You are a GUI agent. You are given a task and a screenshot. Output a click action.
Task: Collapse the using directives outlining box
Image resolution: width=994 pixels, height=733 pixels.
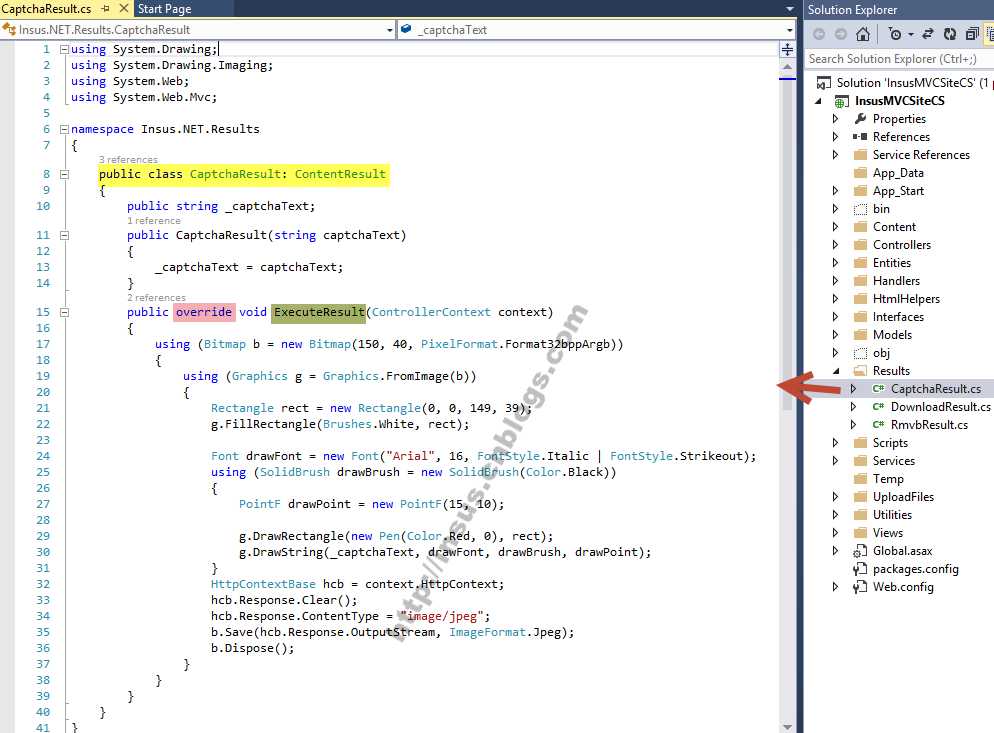click(64, 49)
